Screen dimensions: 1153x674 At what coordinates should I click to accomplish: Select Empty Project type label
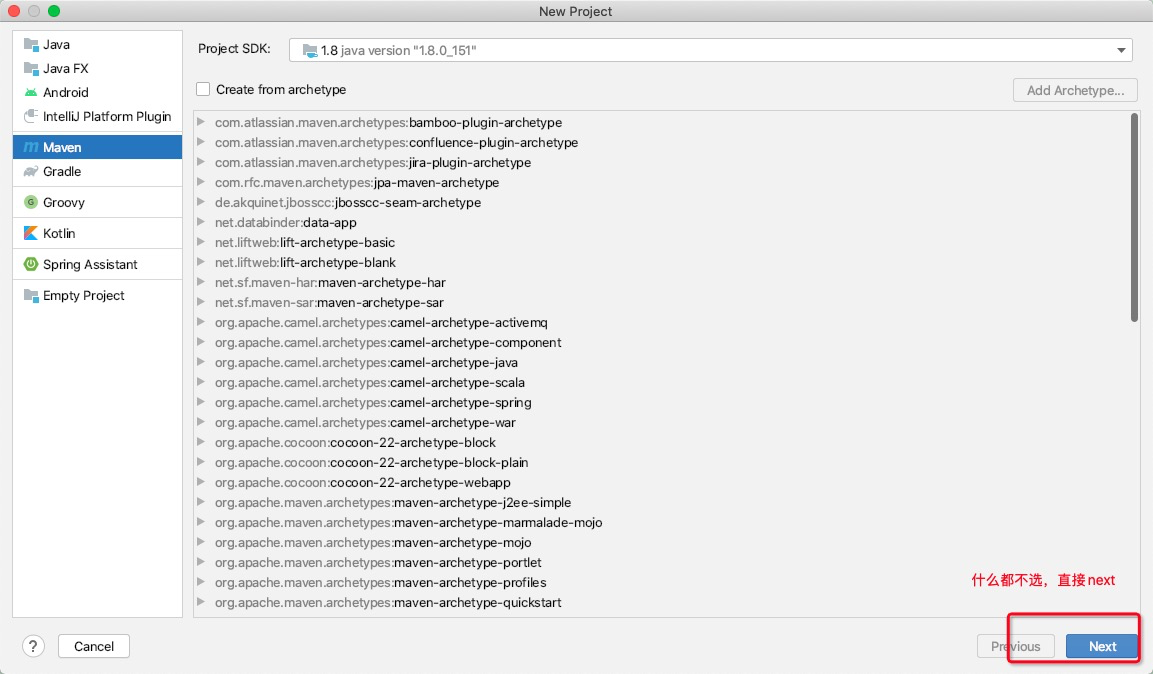(84, 295)
